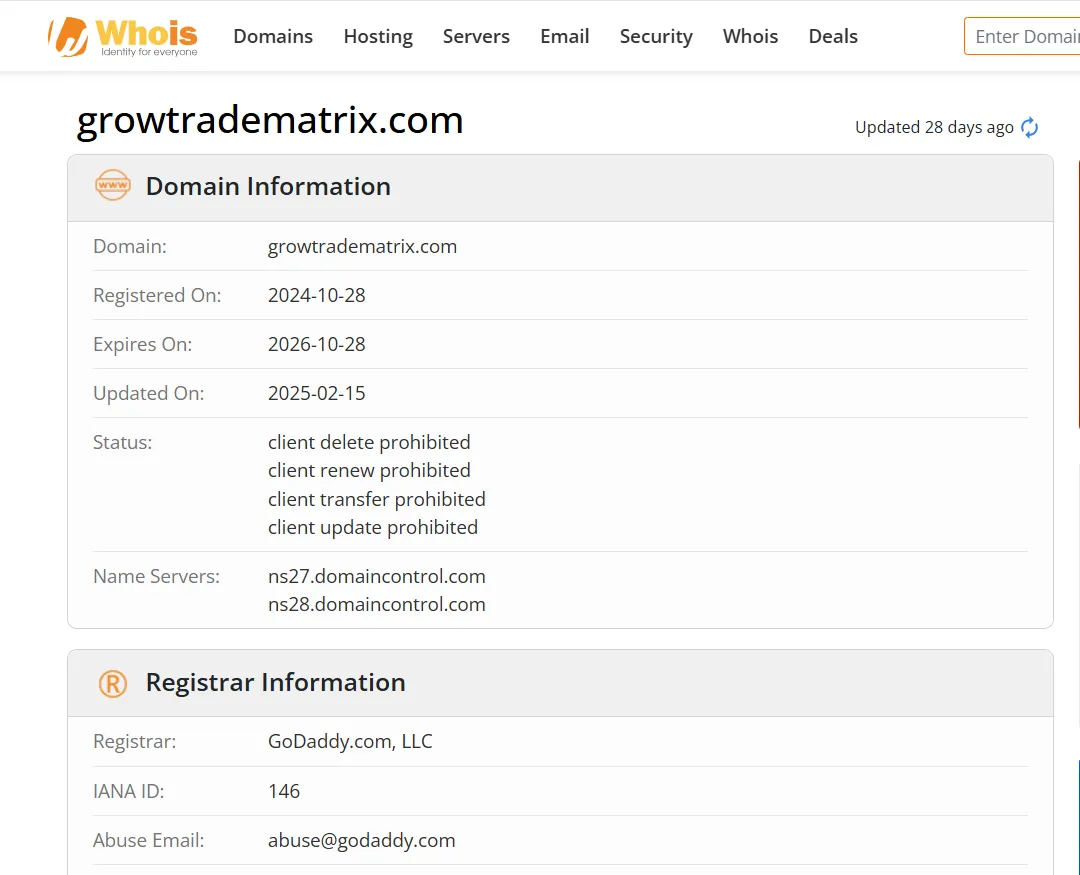Screen dimensions: 1080x875
Task: Click the Status label
Action: [x=123, y=442]
